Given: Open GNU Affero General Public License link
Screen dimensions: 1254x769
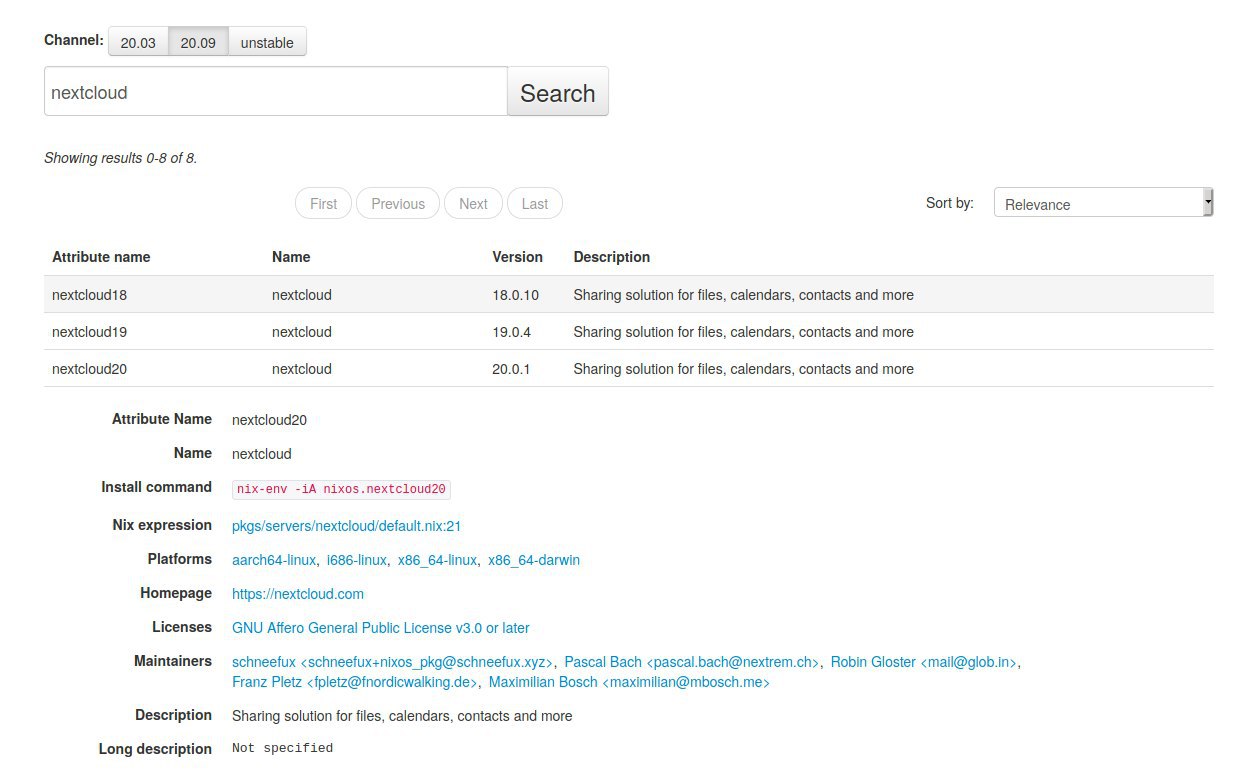Looking at the screenshot, I should pos(381,628).
